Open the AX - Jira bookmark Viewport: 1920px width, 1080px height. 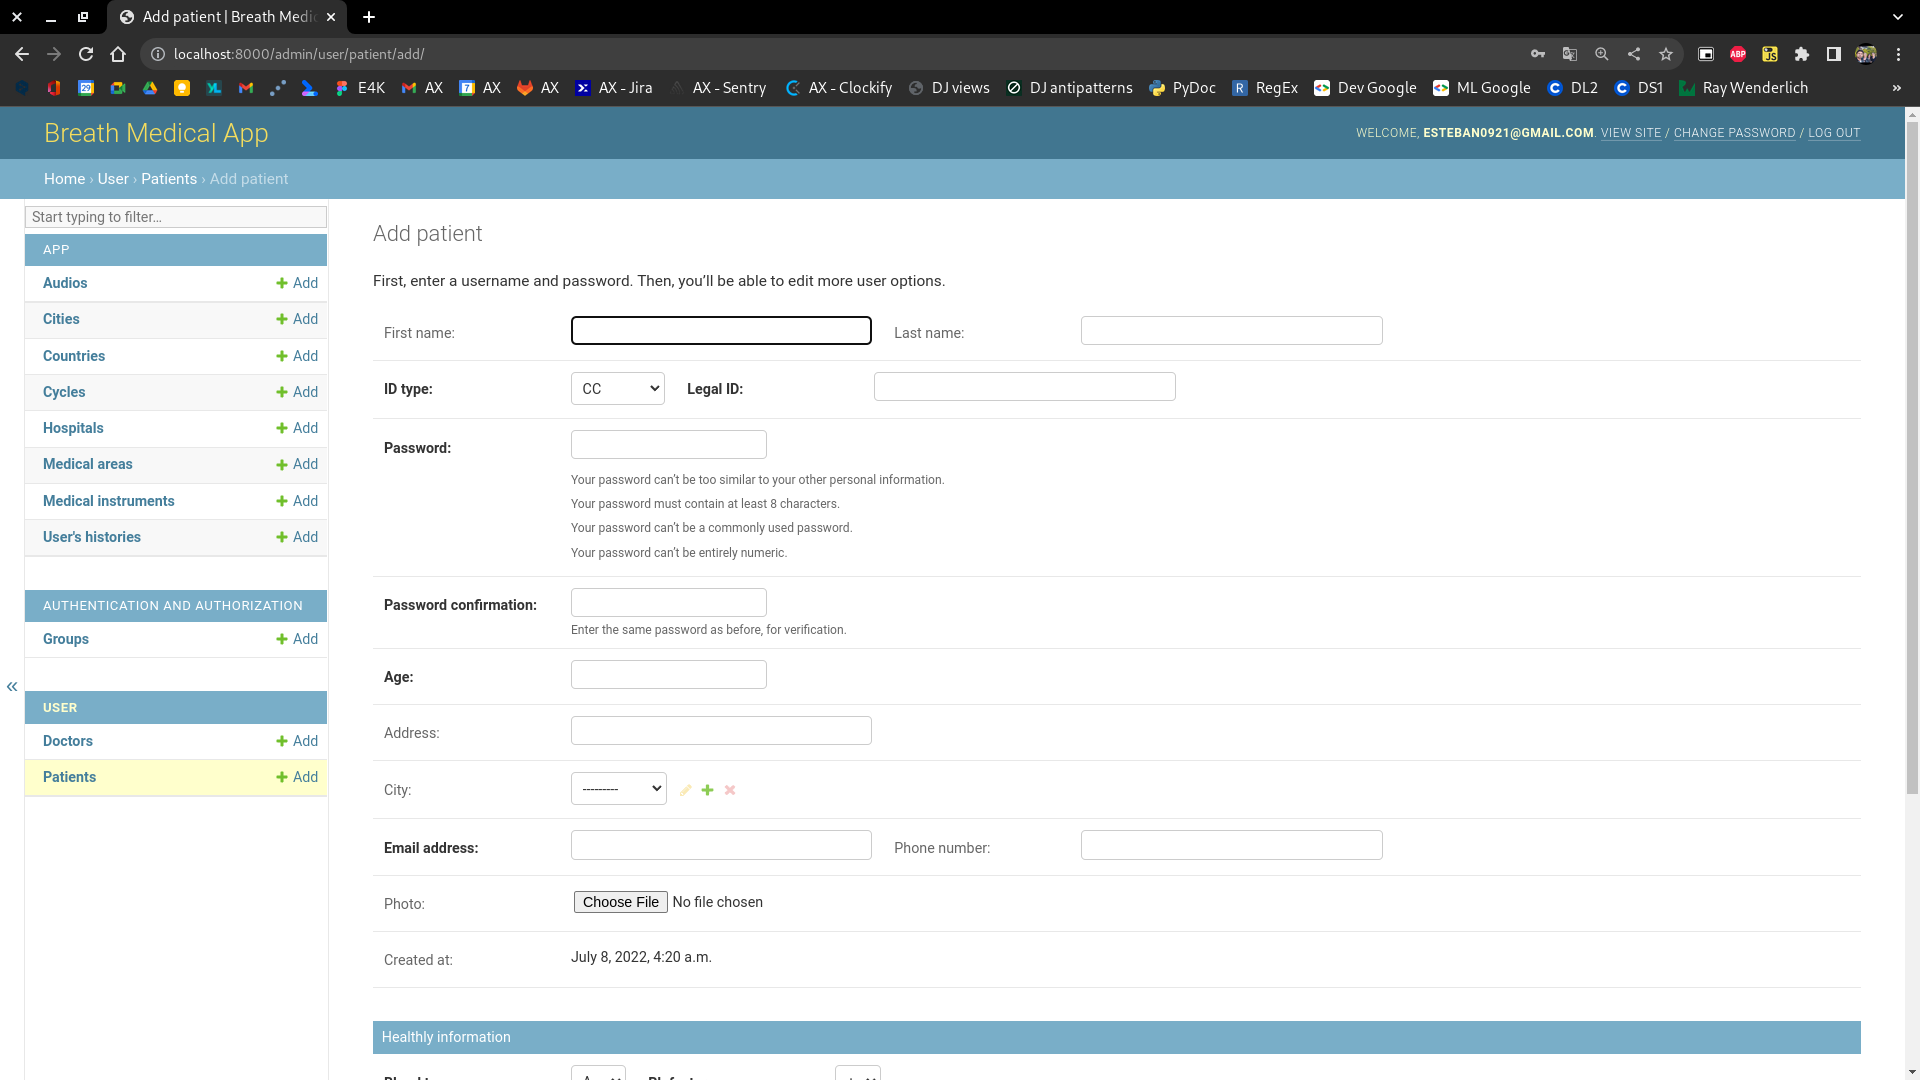tap(614, 88)
